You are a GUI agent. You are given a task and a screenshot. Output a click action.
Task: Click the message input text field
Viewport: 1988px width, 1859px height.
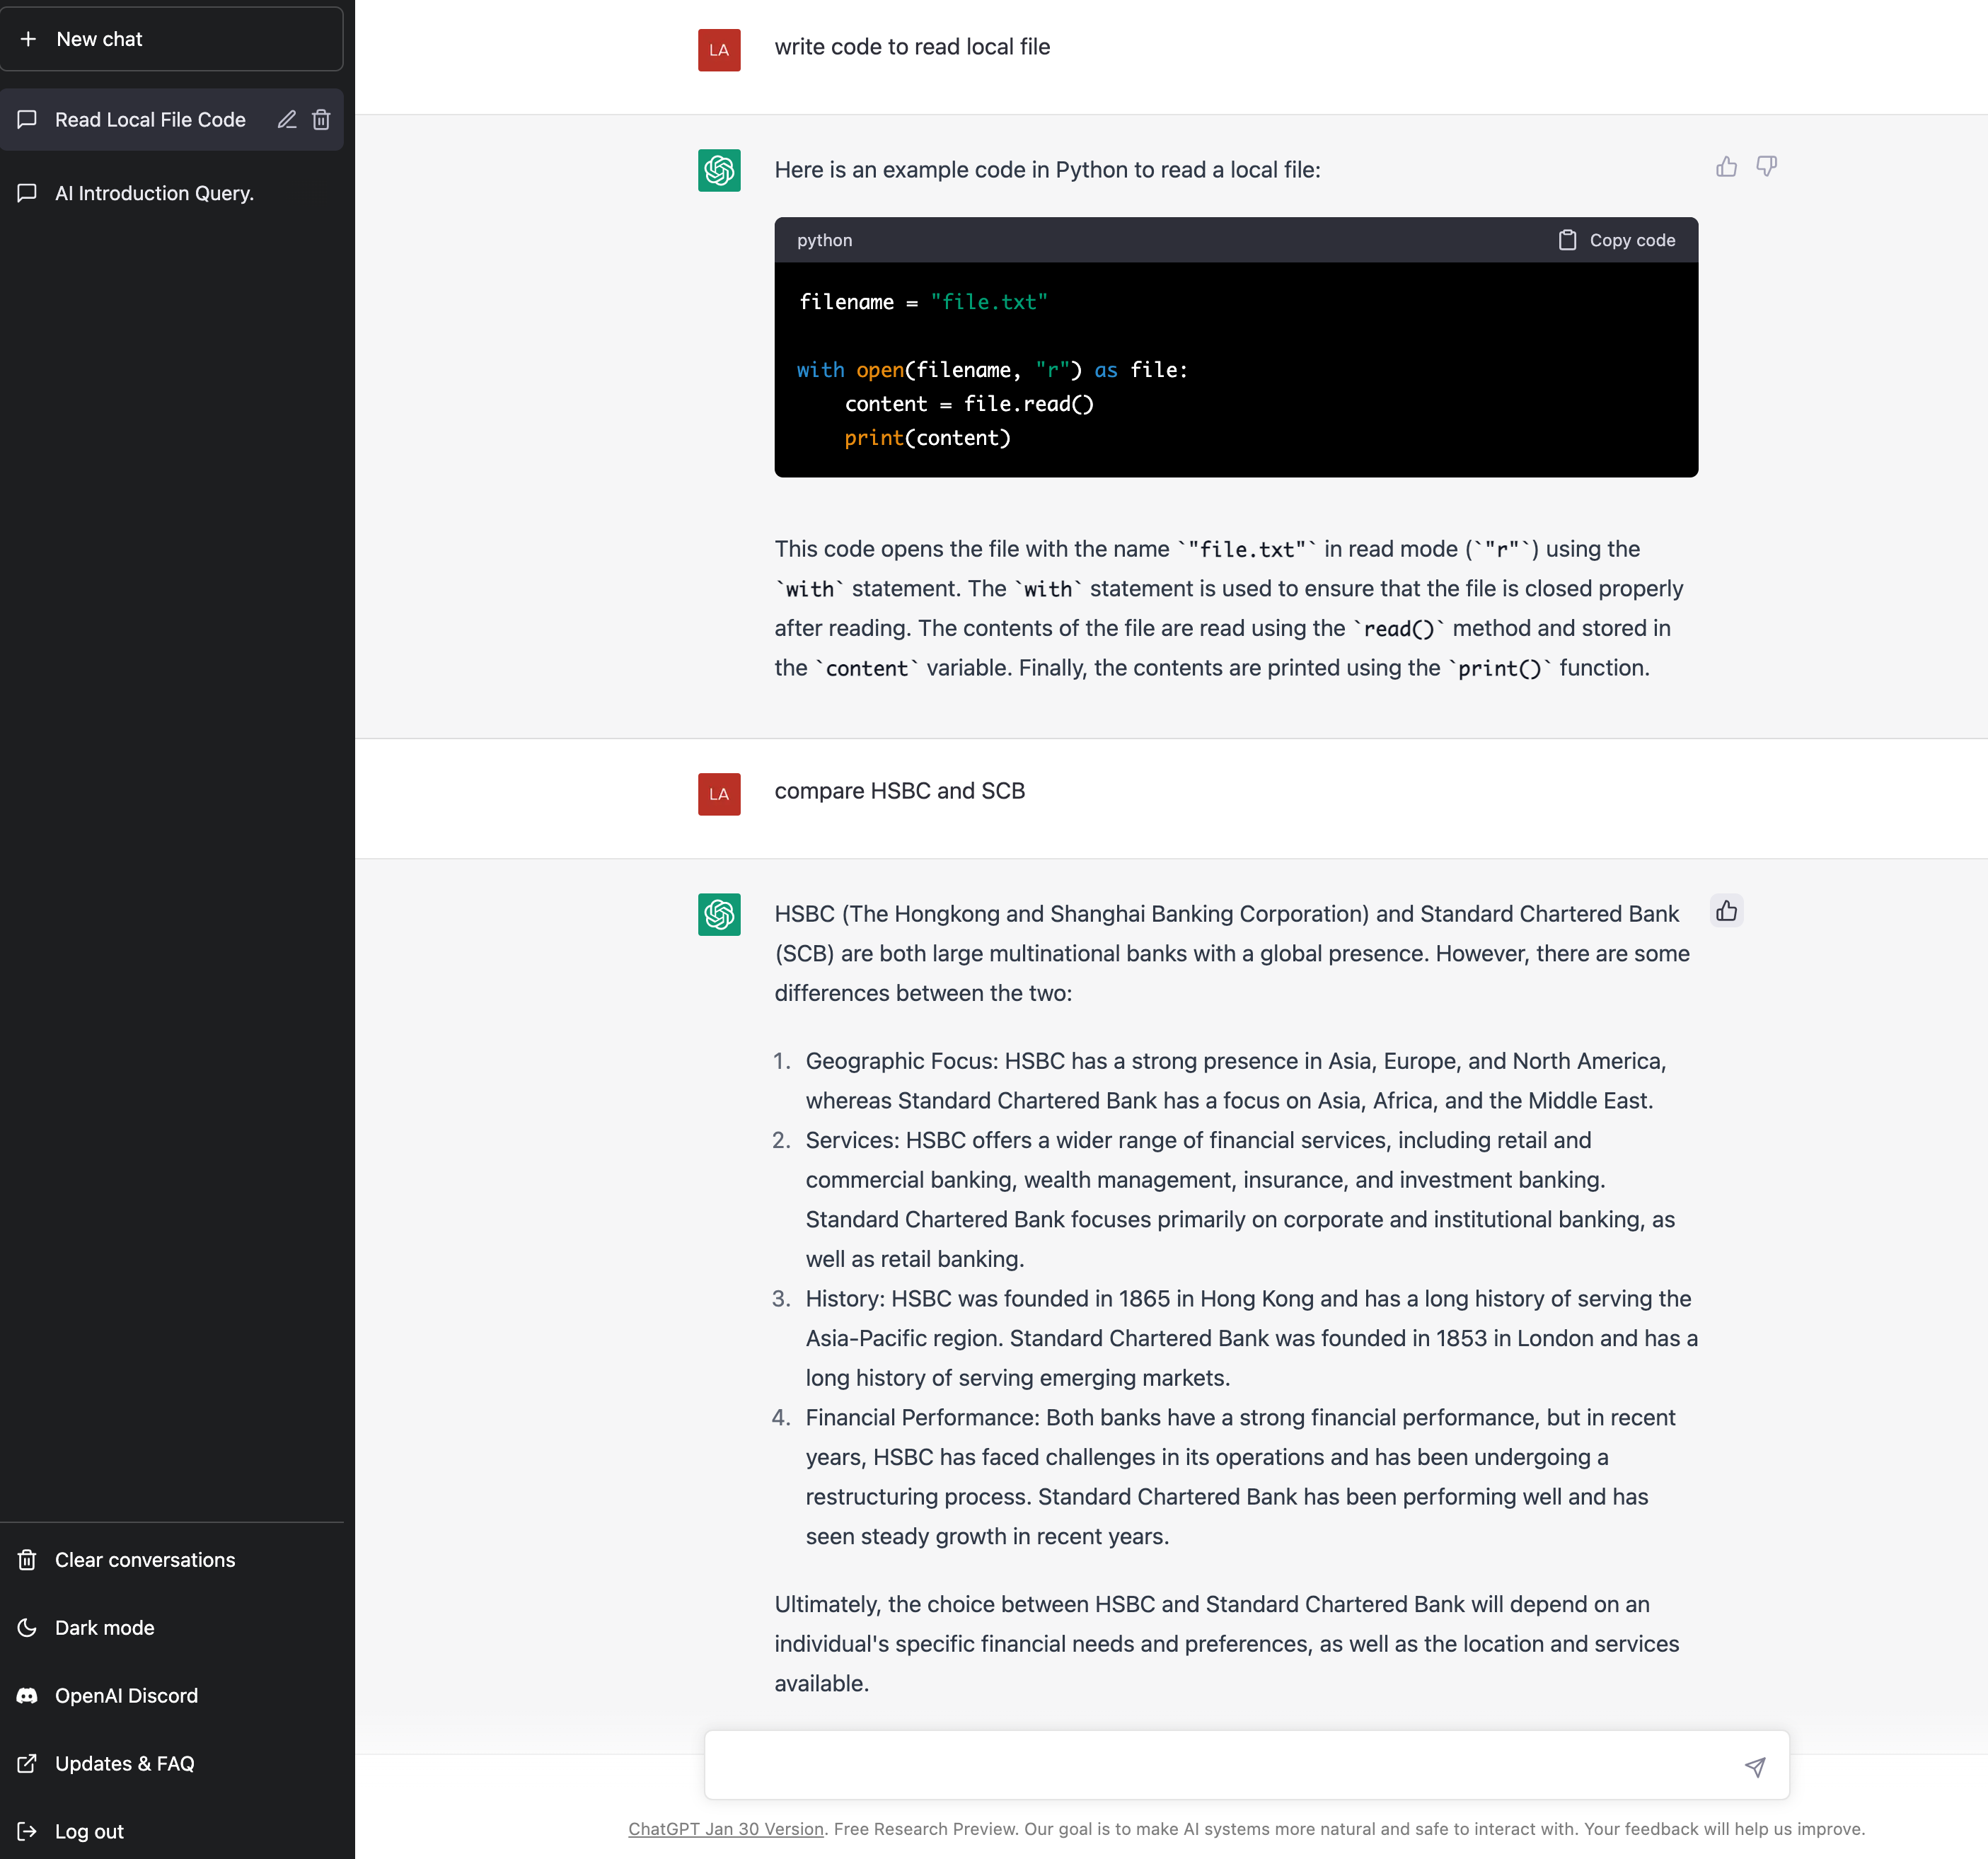point(1220,1766)
